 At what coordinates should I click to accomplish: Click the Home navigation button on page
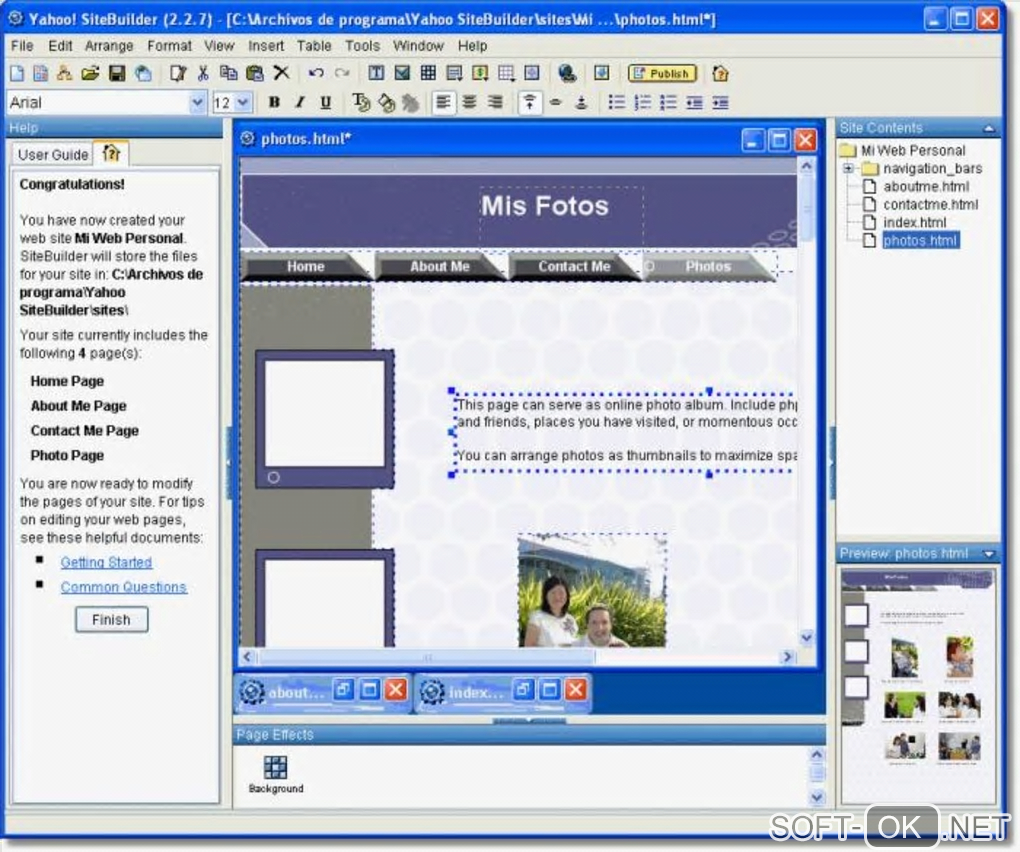click(305, 266)
